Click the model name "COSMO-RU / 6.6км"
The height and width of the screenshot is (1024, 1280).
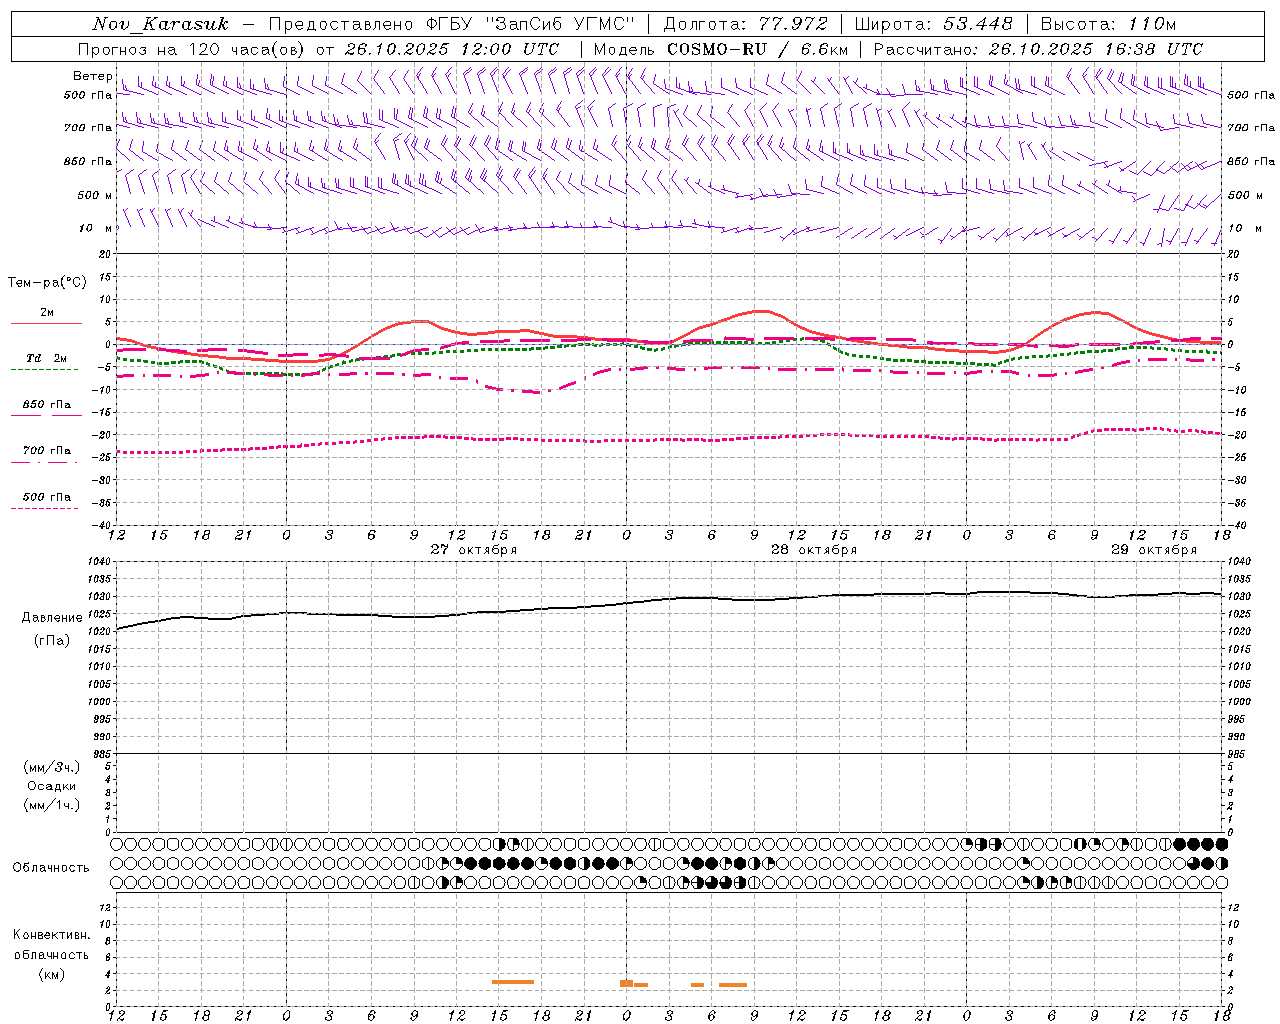tap(757, 49)
